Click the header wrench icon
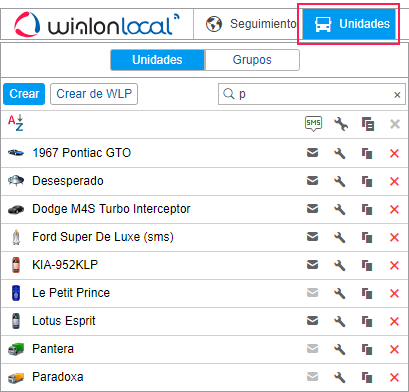Viewport: 409px width, 392px height. click(x=341, y=124)
